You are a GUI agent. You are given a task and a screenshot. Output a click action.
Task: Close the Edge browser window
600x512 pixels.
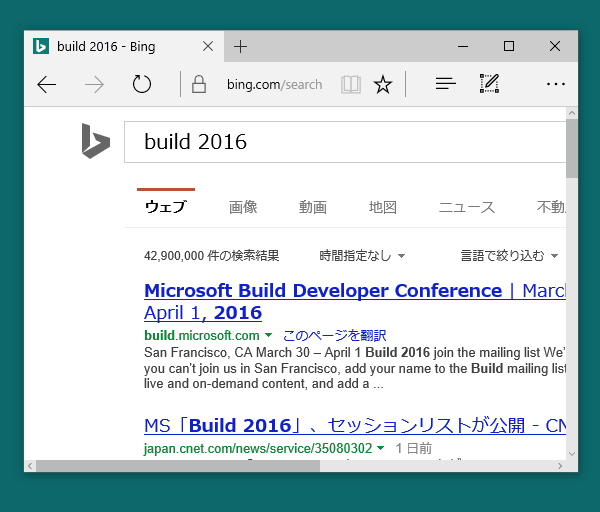click(555, 46)
